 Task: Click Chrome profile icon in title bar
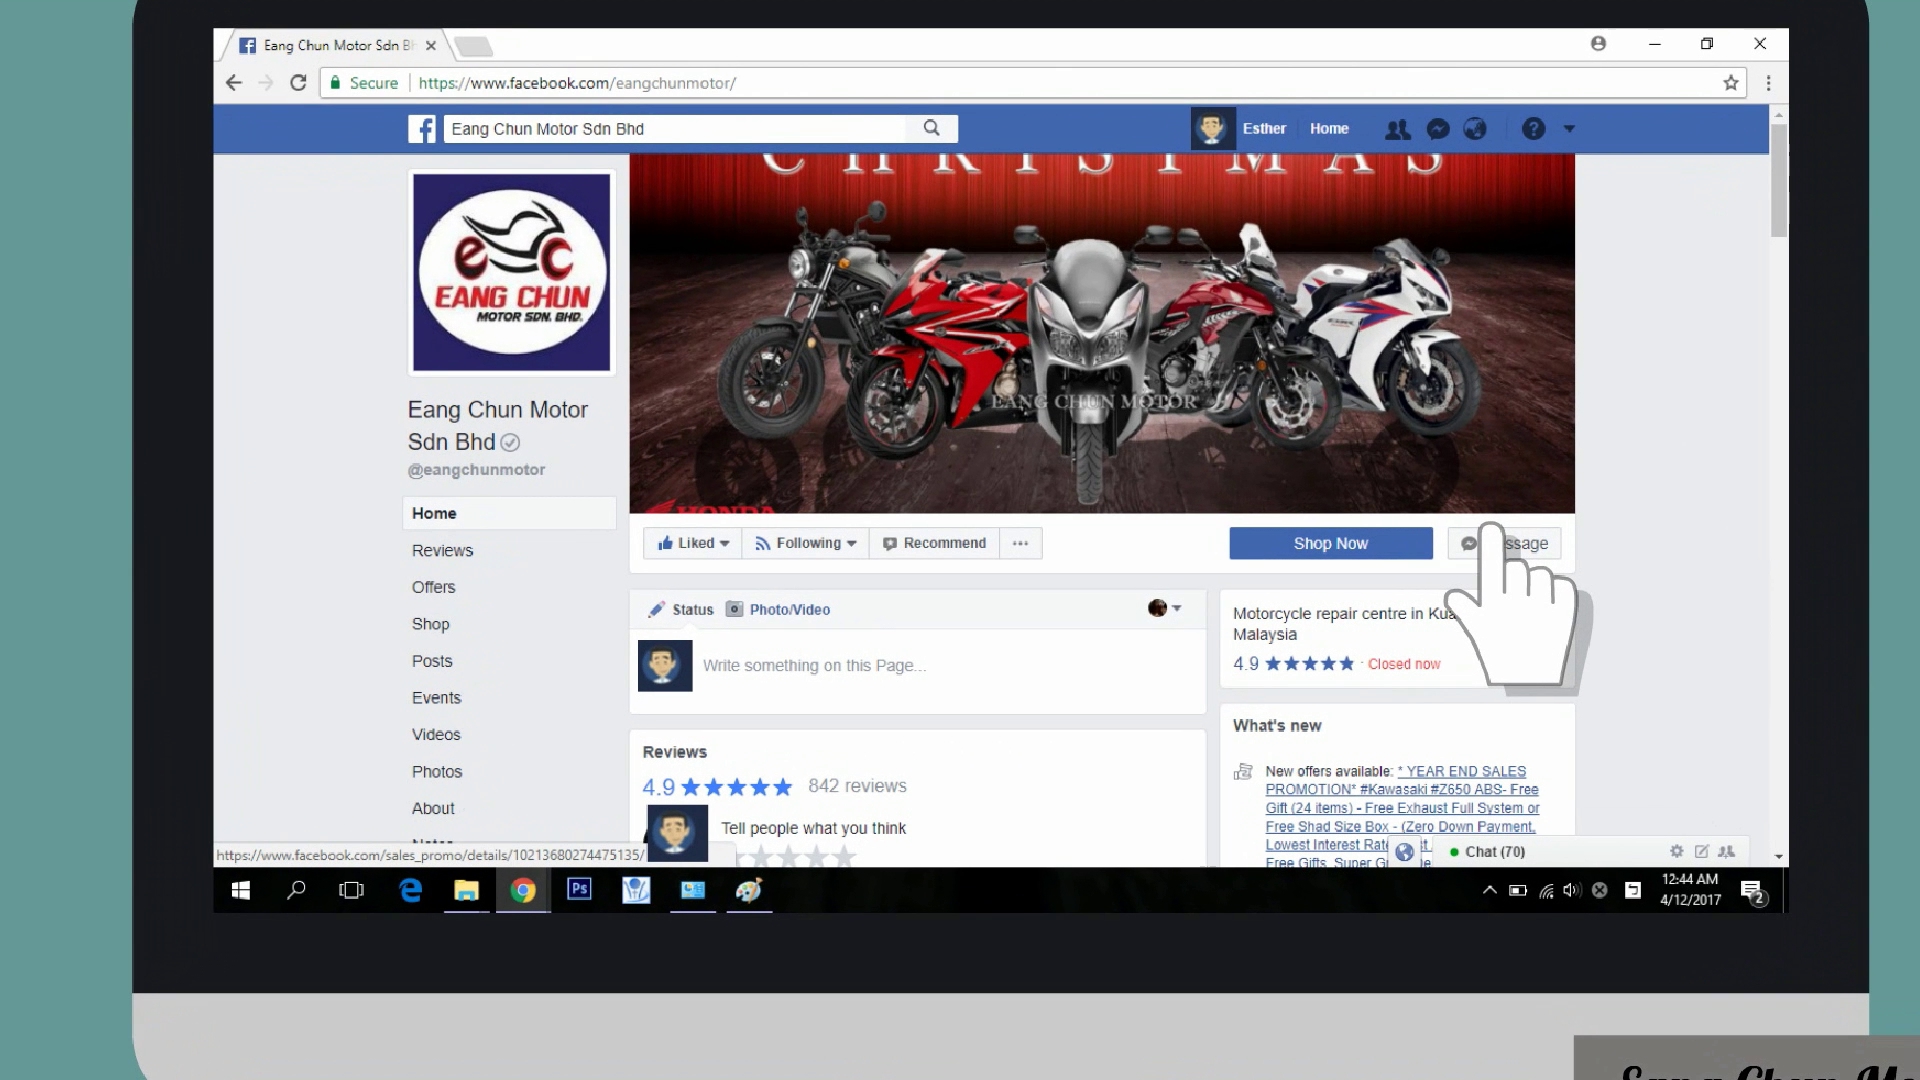pos(1598,44)
